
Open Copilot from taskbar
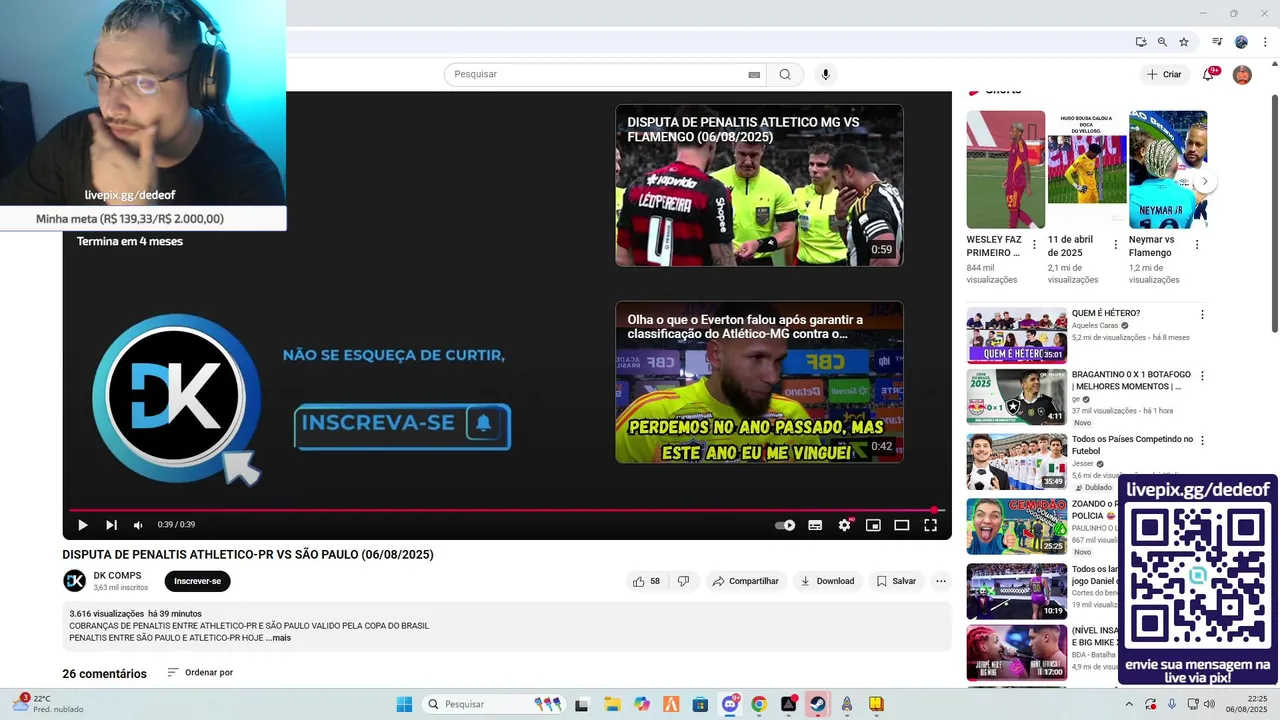point(641,704)
